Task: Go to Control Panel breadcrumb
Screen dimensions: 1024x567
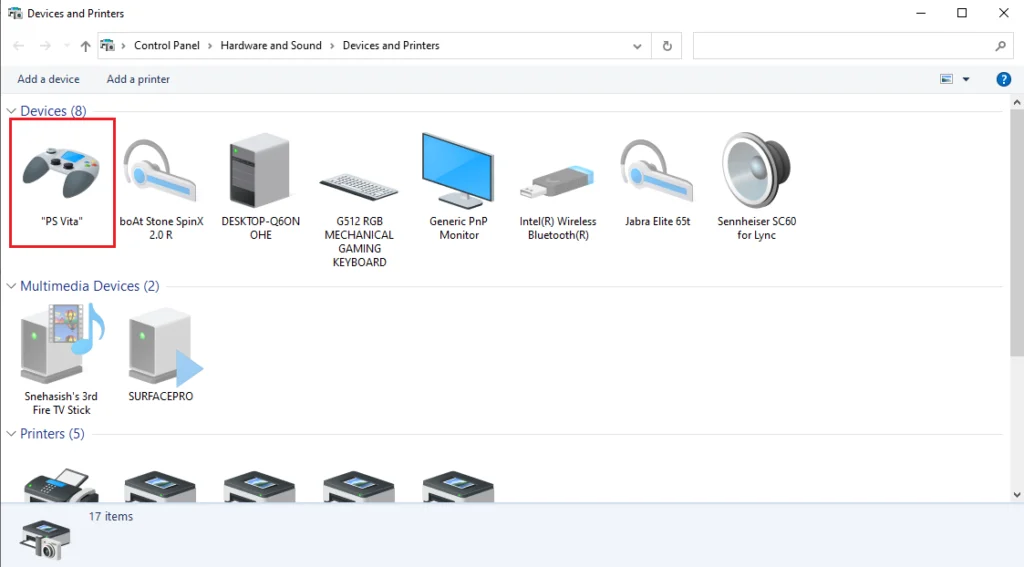Action: point(167,45)
